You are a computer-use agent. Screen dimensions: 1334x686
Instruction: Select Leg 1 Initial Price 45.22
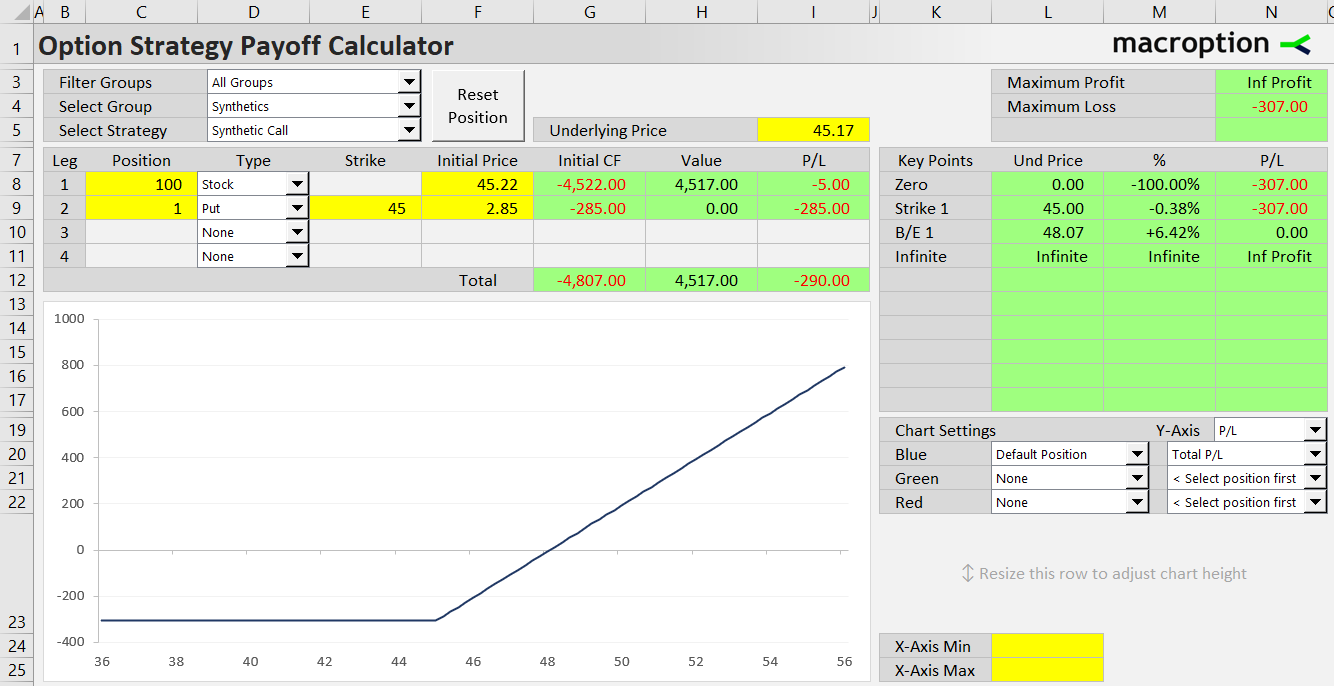(477, 184)
